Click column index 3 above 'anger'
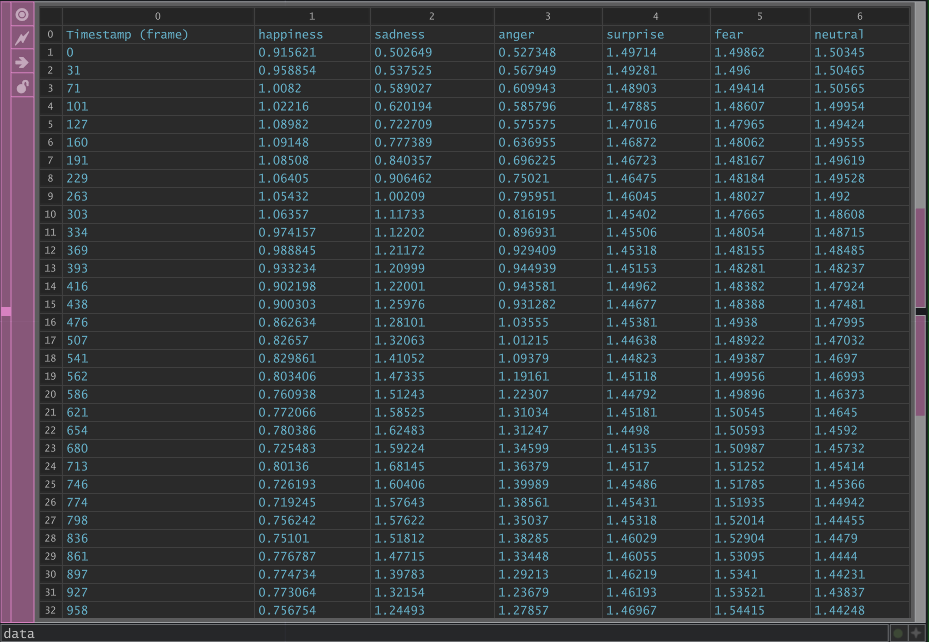Viewport: 929px width, 642px height. (x=548, y=17)
